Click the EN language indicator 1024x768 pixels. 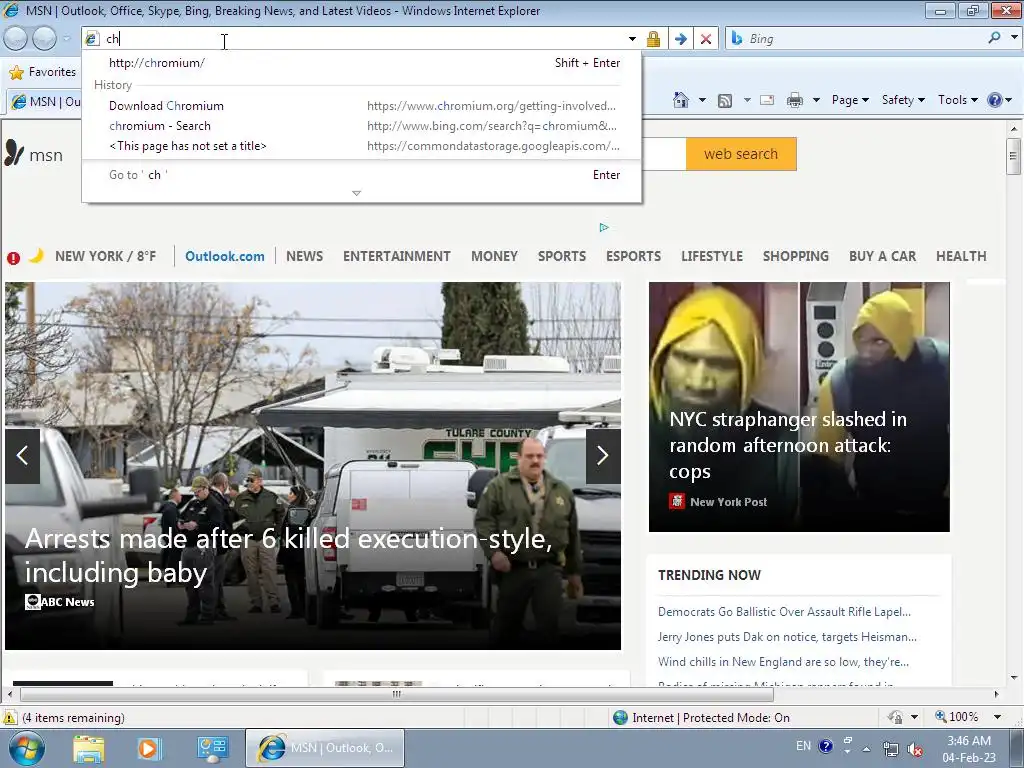(803, 746)
